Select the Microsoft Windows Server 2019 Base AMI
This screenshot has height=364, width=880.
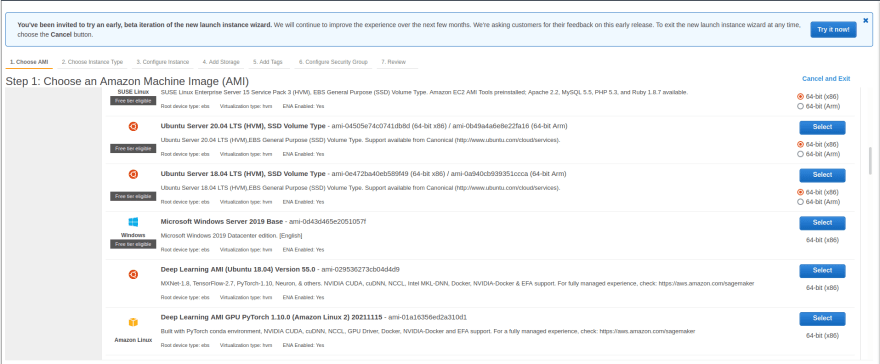822,223
